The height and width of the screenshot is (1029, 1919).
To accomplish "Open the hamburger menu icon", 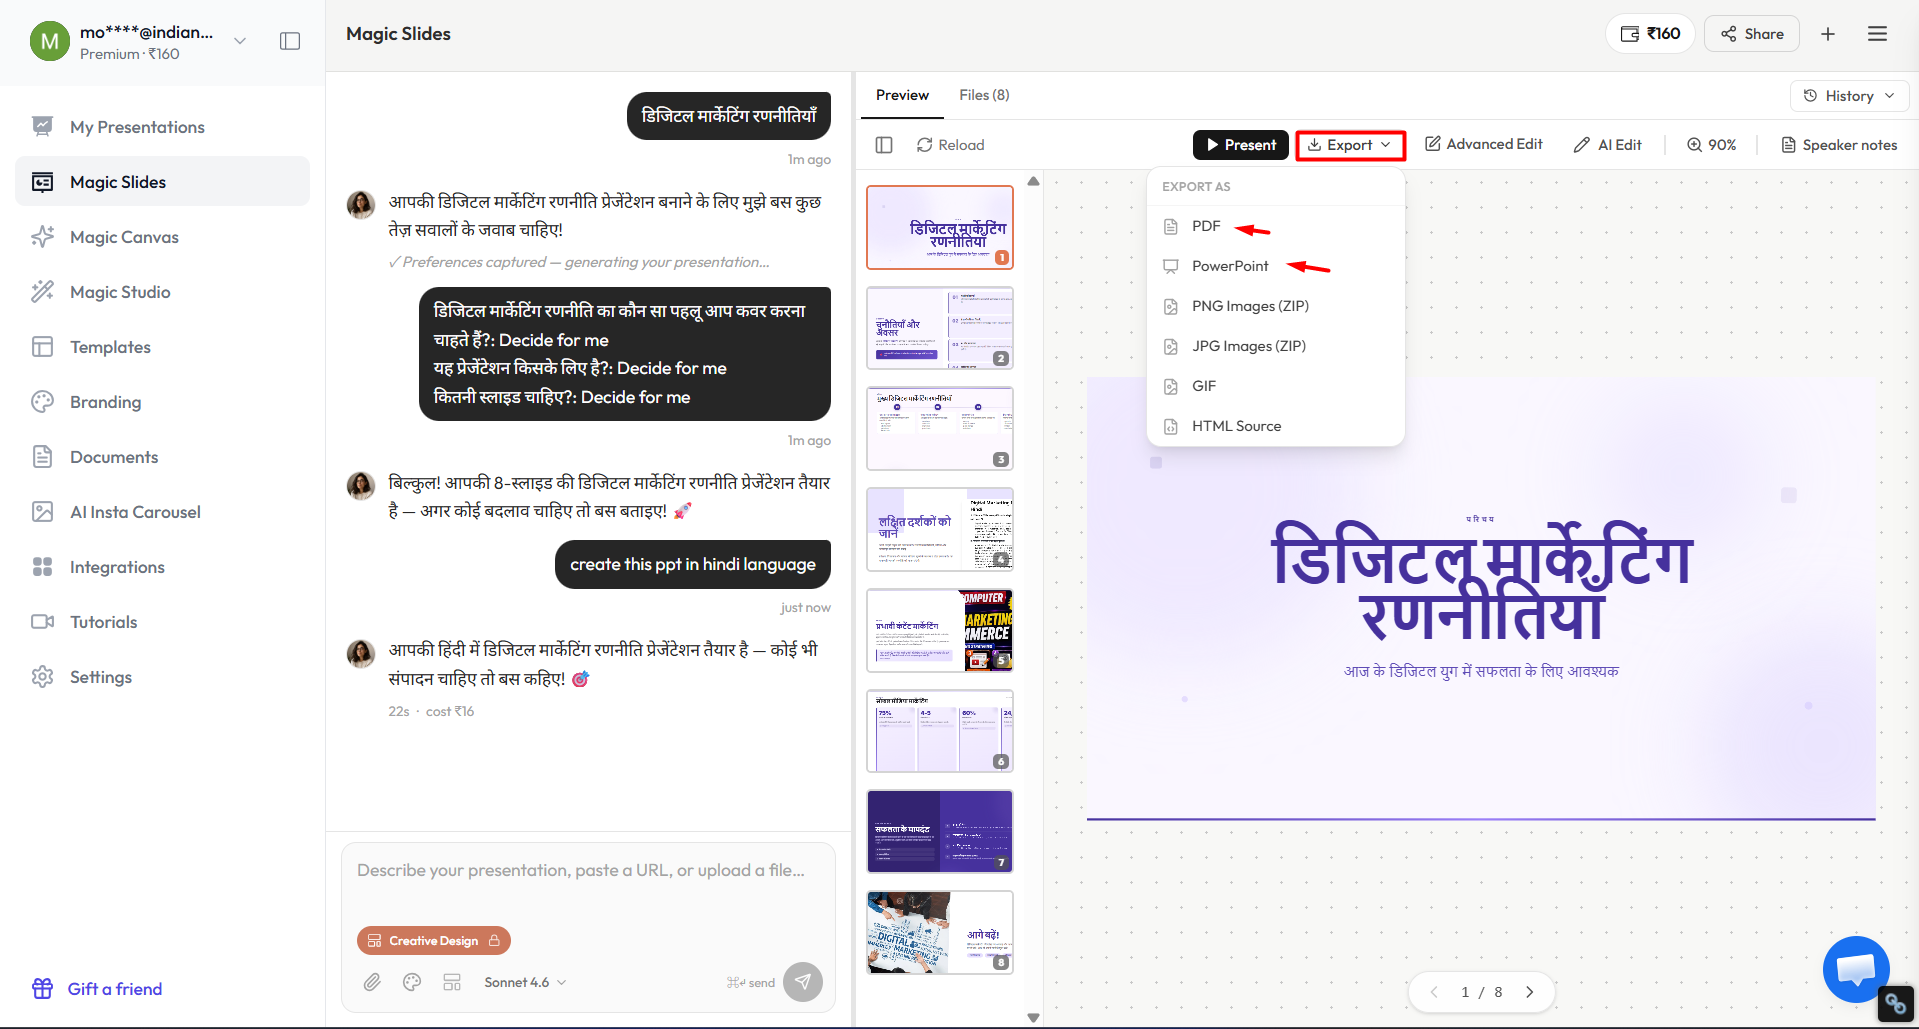I will [x=1877, y=34].
